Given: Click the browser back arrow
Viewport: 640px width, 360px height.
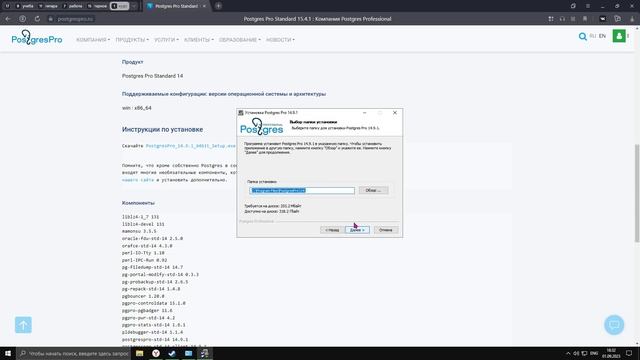Looking at the screenshot, I should pyautogui.click(x=8, y=19).
